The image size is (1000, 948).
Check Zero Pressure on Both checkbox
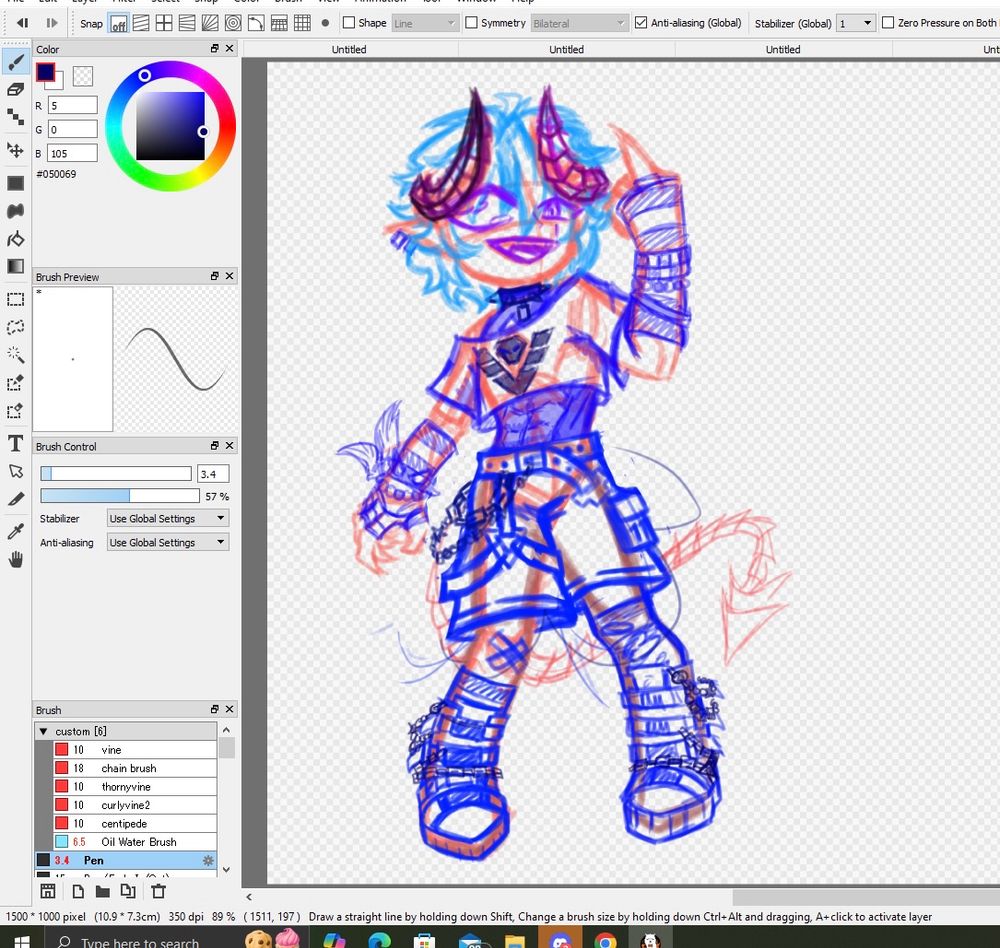[888, 23]
